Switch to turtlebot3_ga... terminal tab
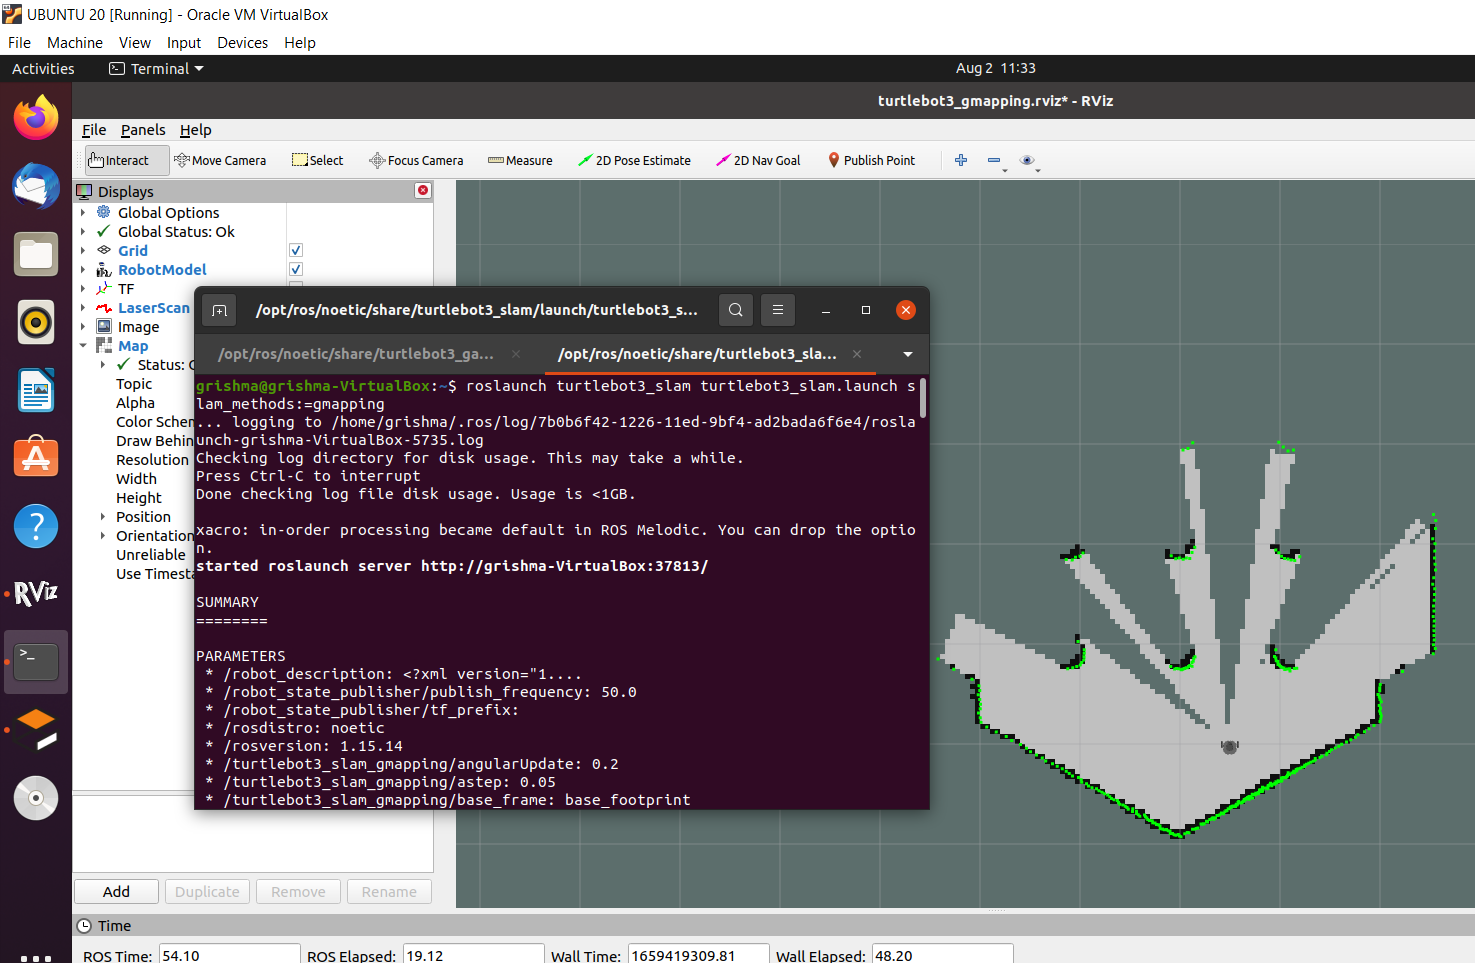 point(356,354)
